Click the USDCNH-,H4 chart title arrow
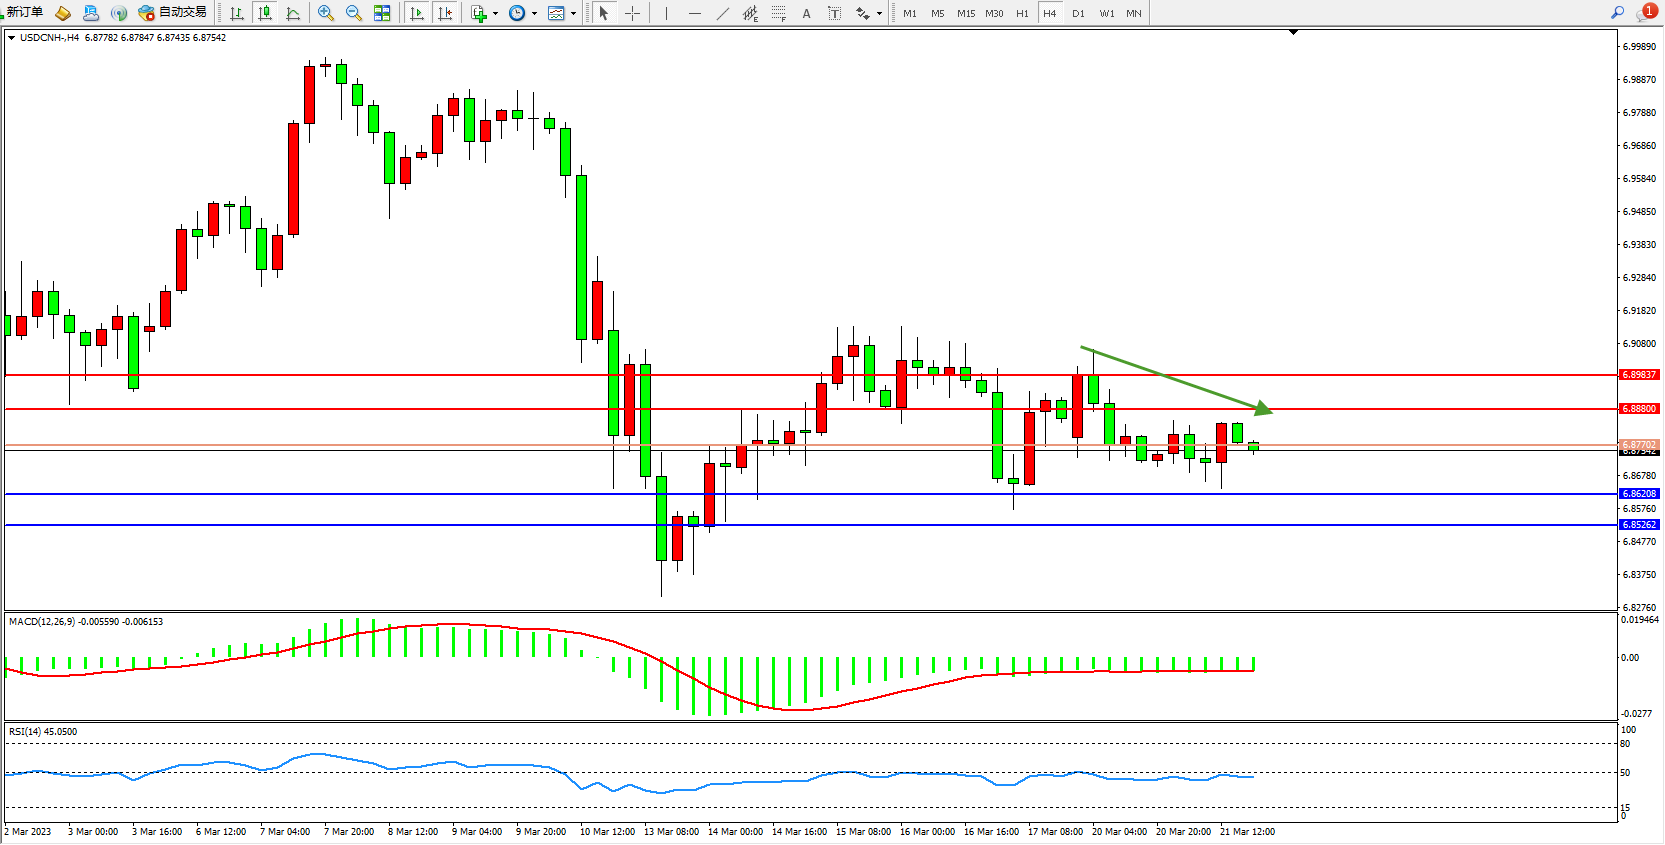The height and width of the screenshot is (845, 1665). pos(11,38)
